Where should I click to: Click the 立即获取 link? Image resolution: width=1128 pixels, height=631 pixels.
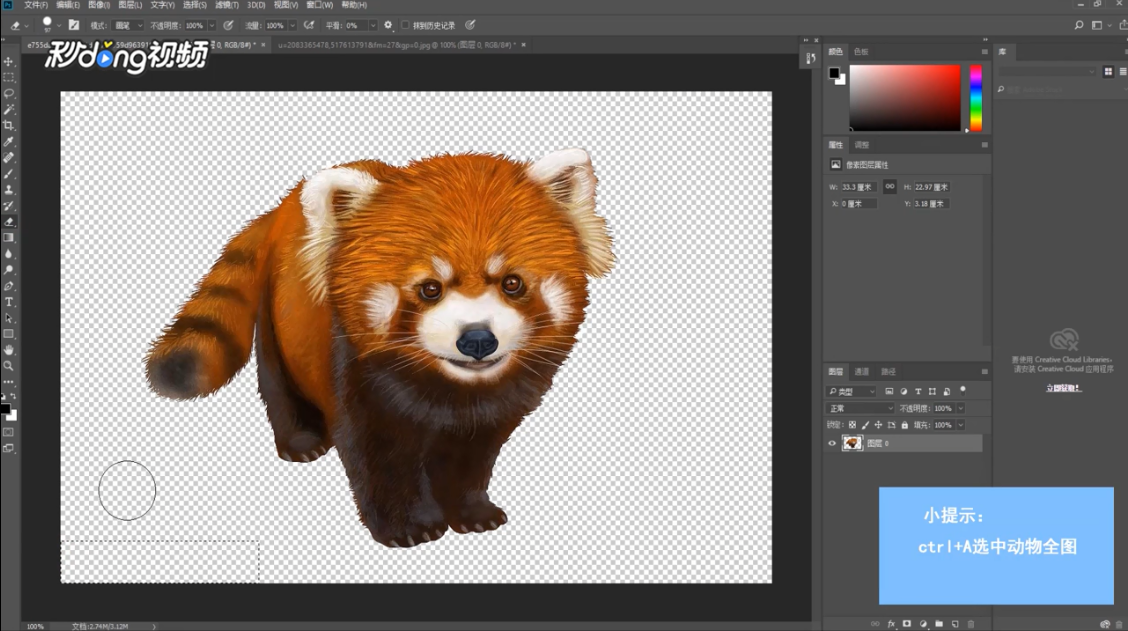pos(1063,388)
